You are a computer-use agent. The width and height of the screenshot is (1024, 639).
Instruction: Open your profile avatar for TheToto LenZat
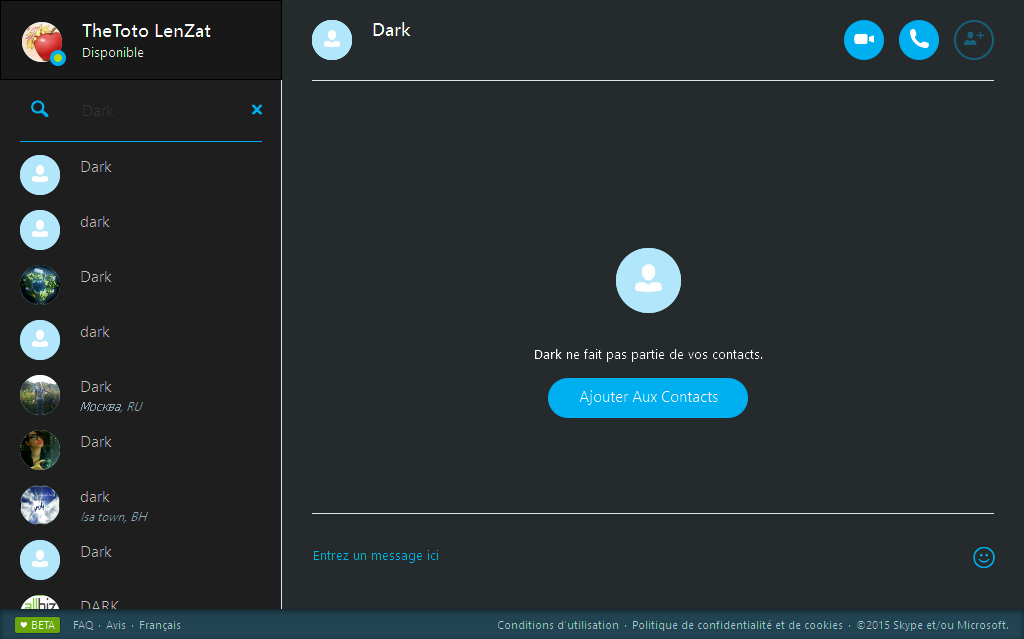tap(40, 40)
